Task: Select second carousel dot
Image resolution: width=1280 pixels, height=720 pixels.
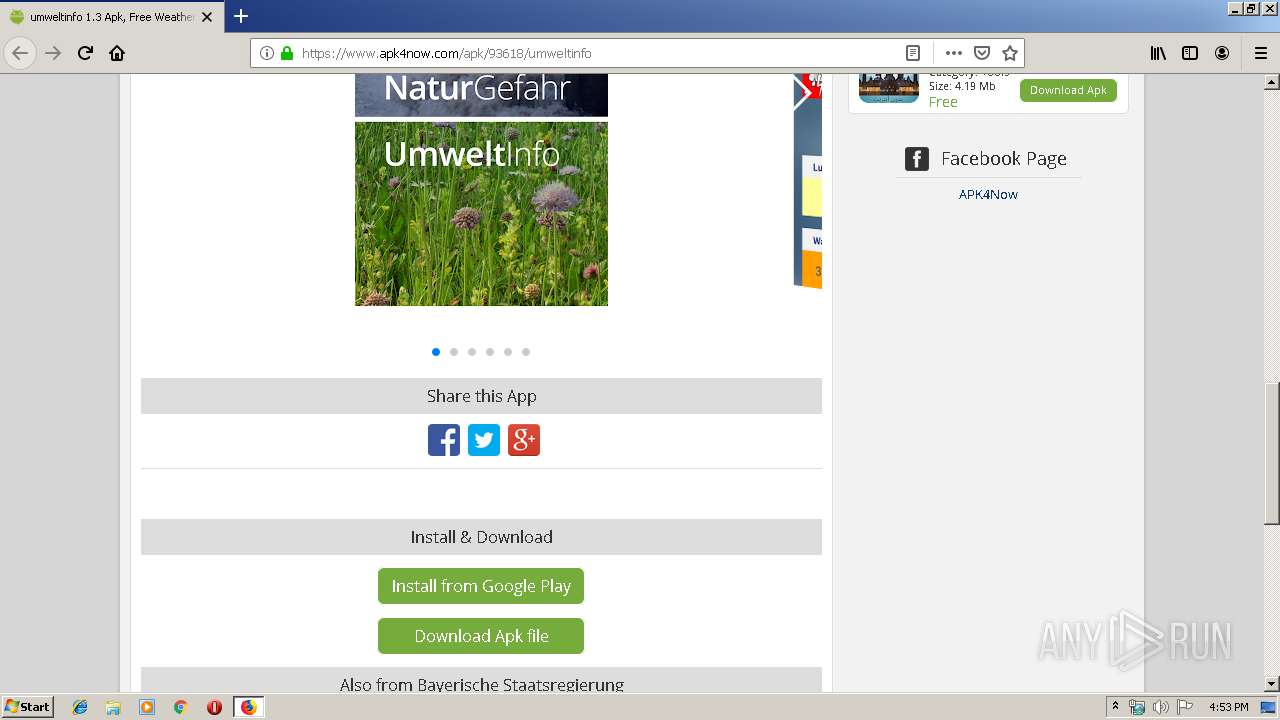Action: click(454, 352)
